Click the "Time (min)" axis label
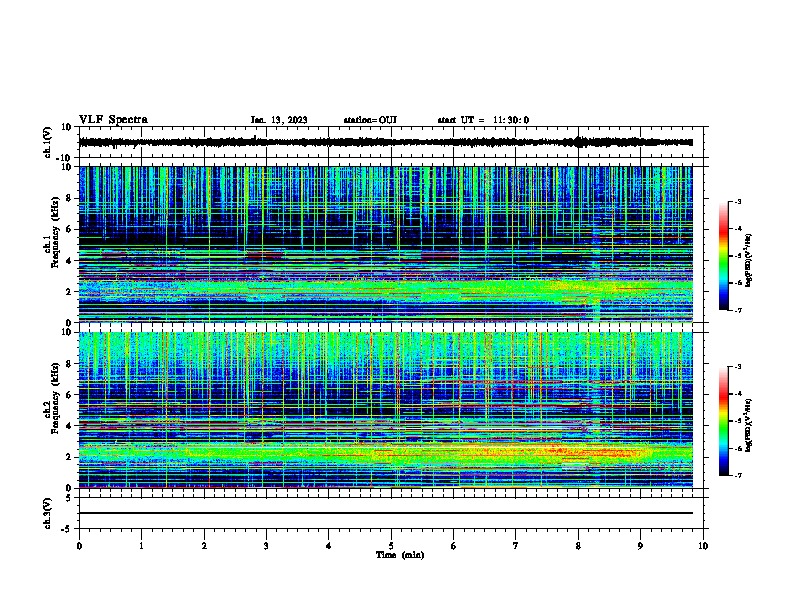The height and width of the screenshot is (612, 792). click(400, 555)
